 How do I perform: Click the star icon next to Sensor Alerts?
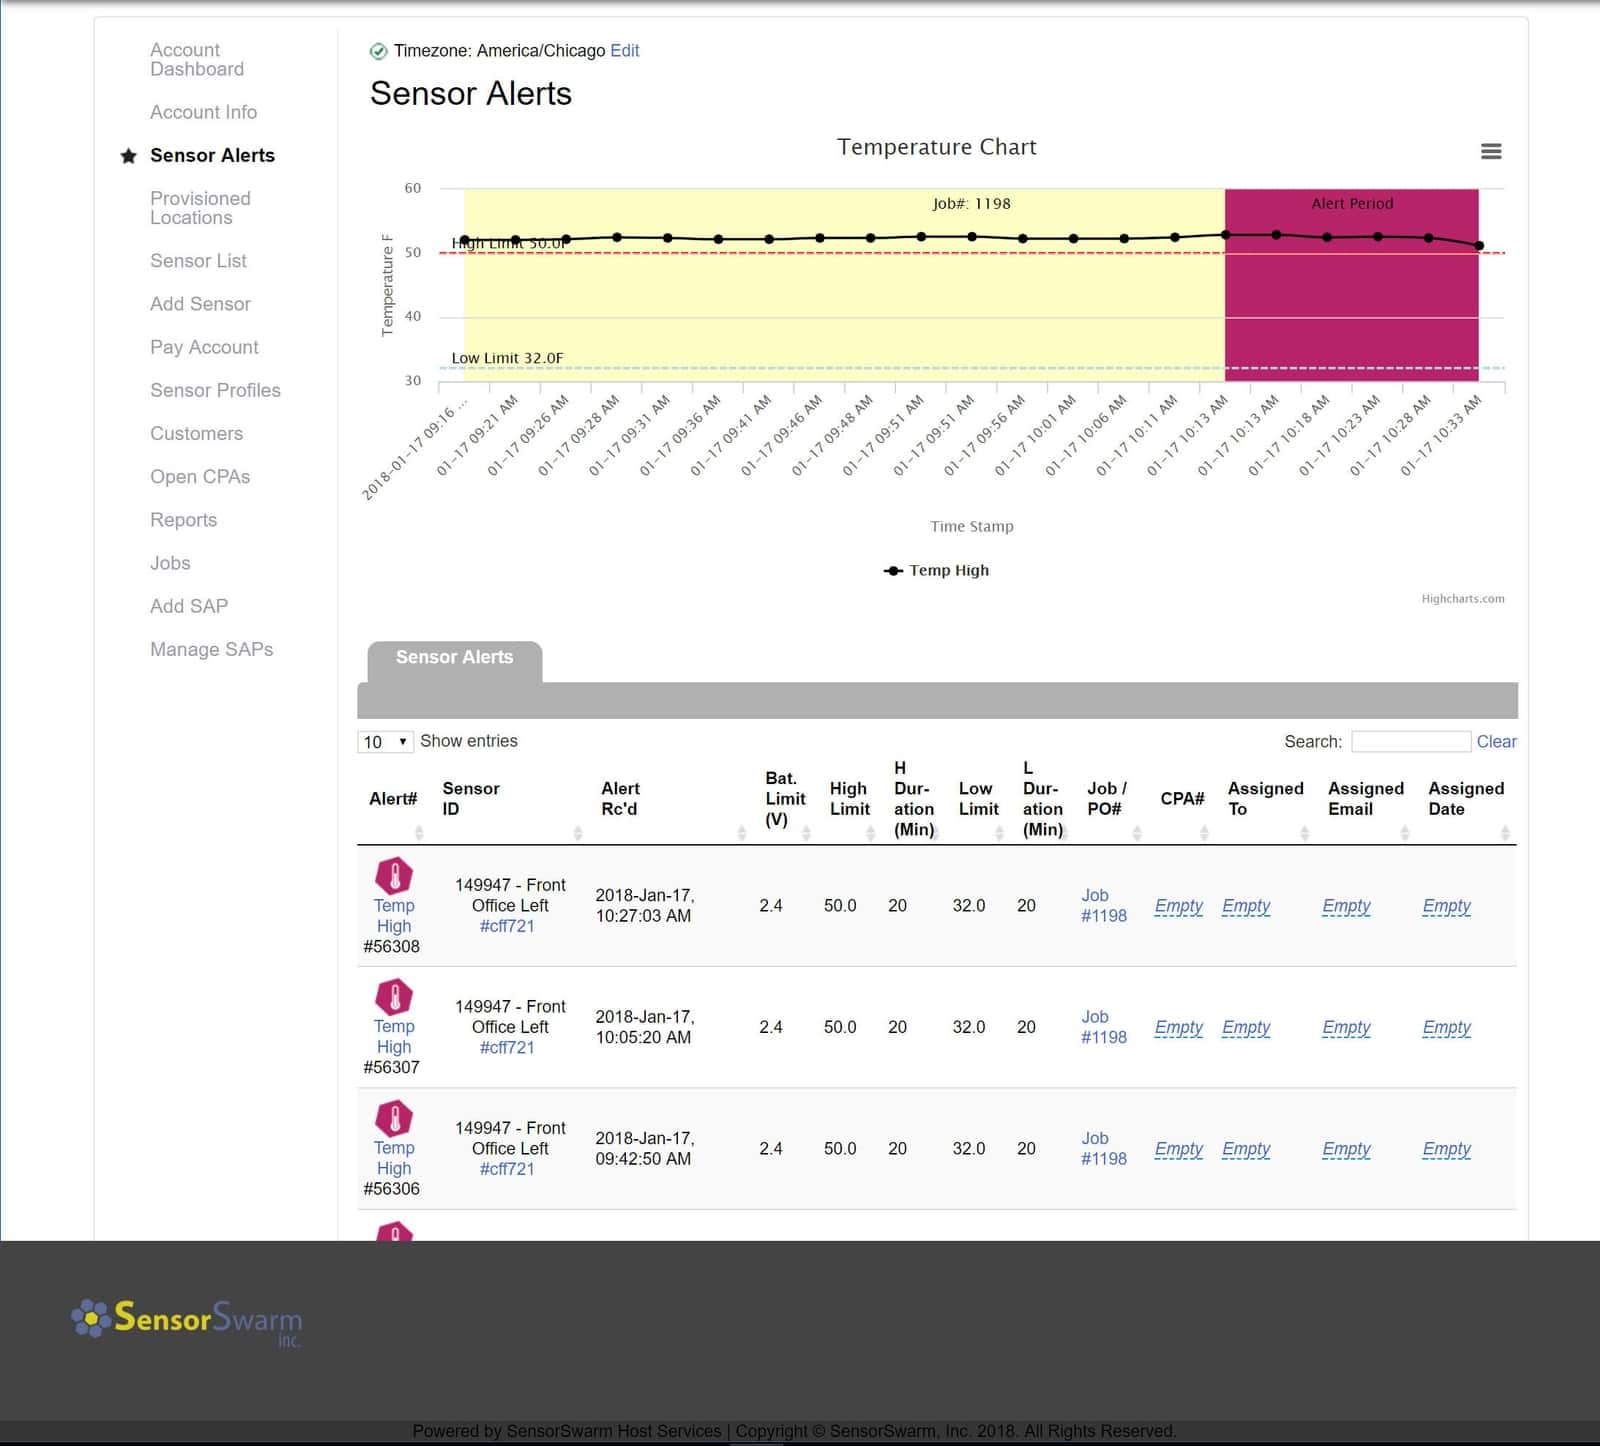pyautogui.click(x=127, y=156)
